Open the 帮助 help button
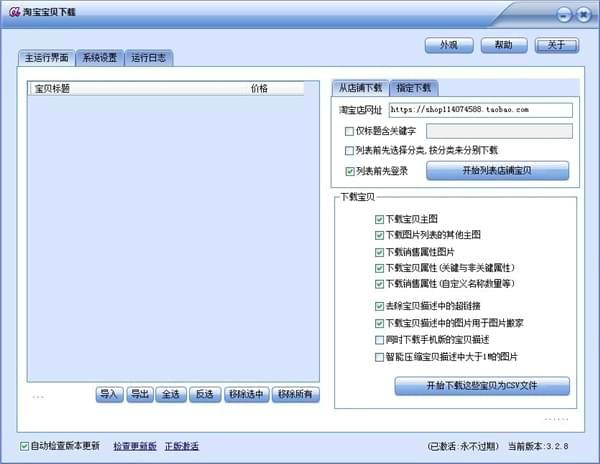This screenshot has height=464, width=600. 504,45
